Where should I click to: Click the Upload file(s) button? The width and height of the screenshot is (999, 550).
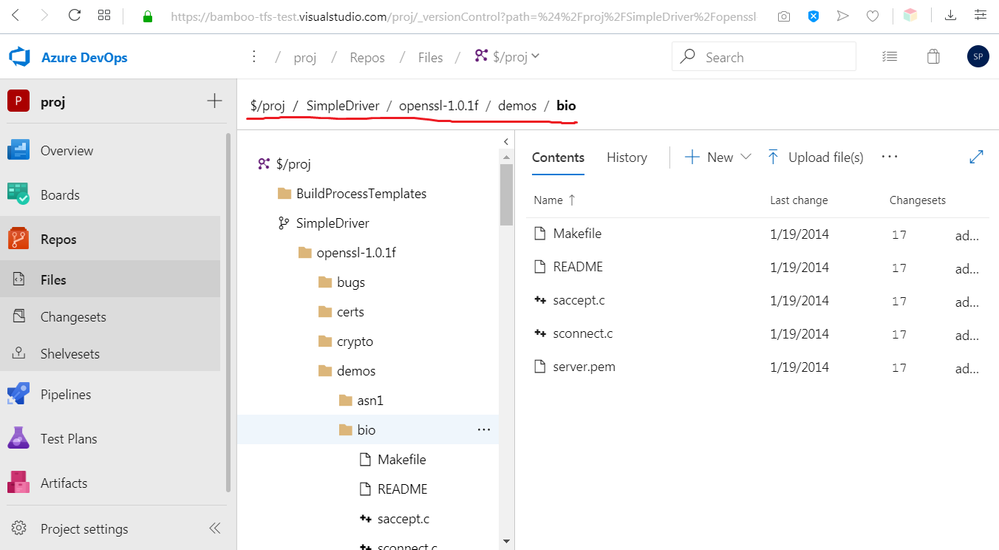pos(816,157)
